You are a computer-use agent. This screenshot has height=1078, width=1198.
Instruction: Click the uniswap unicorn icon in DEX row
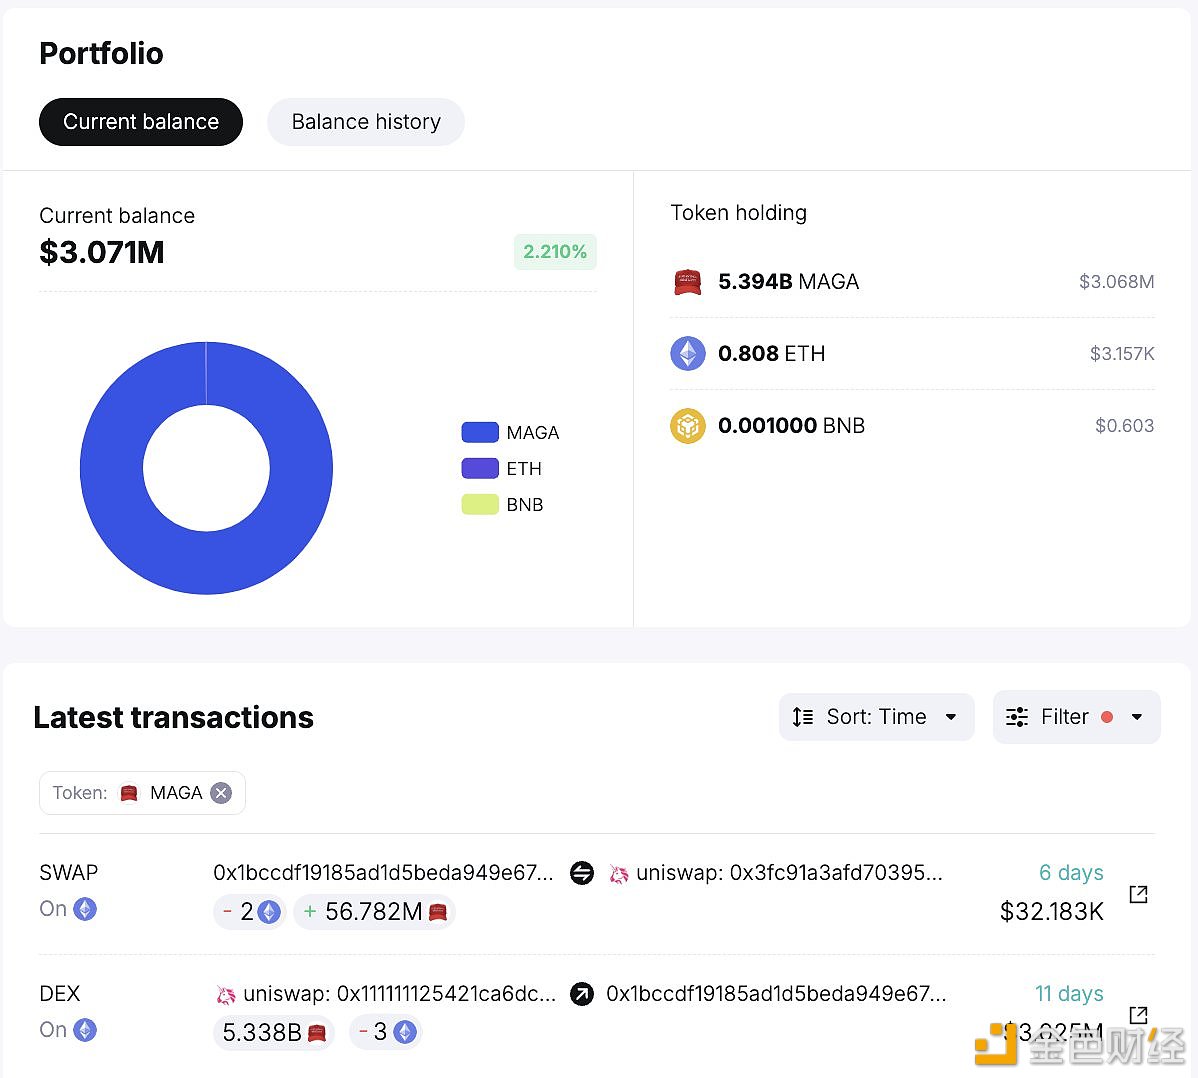pos(225,994)
